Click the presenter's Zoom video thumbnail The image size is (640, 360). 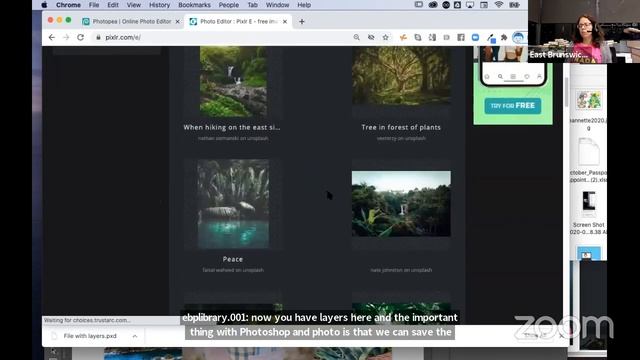[584, 31]
